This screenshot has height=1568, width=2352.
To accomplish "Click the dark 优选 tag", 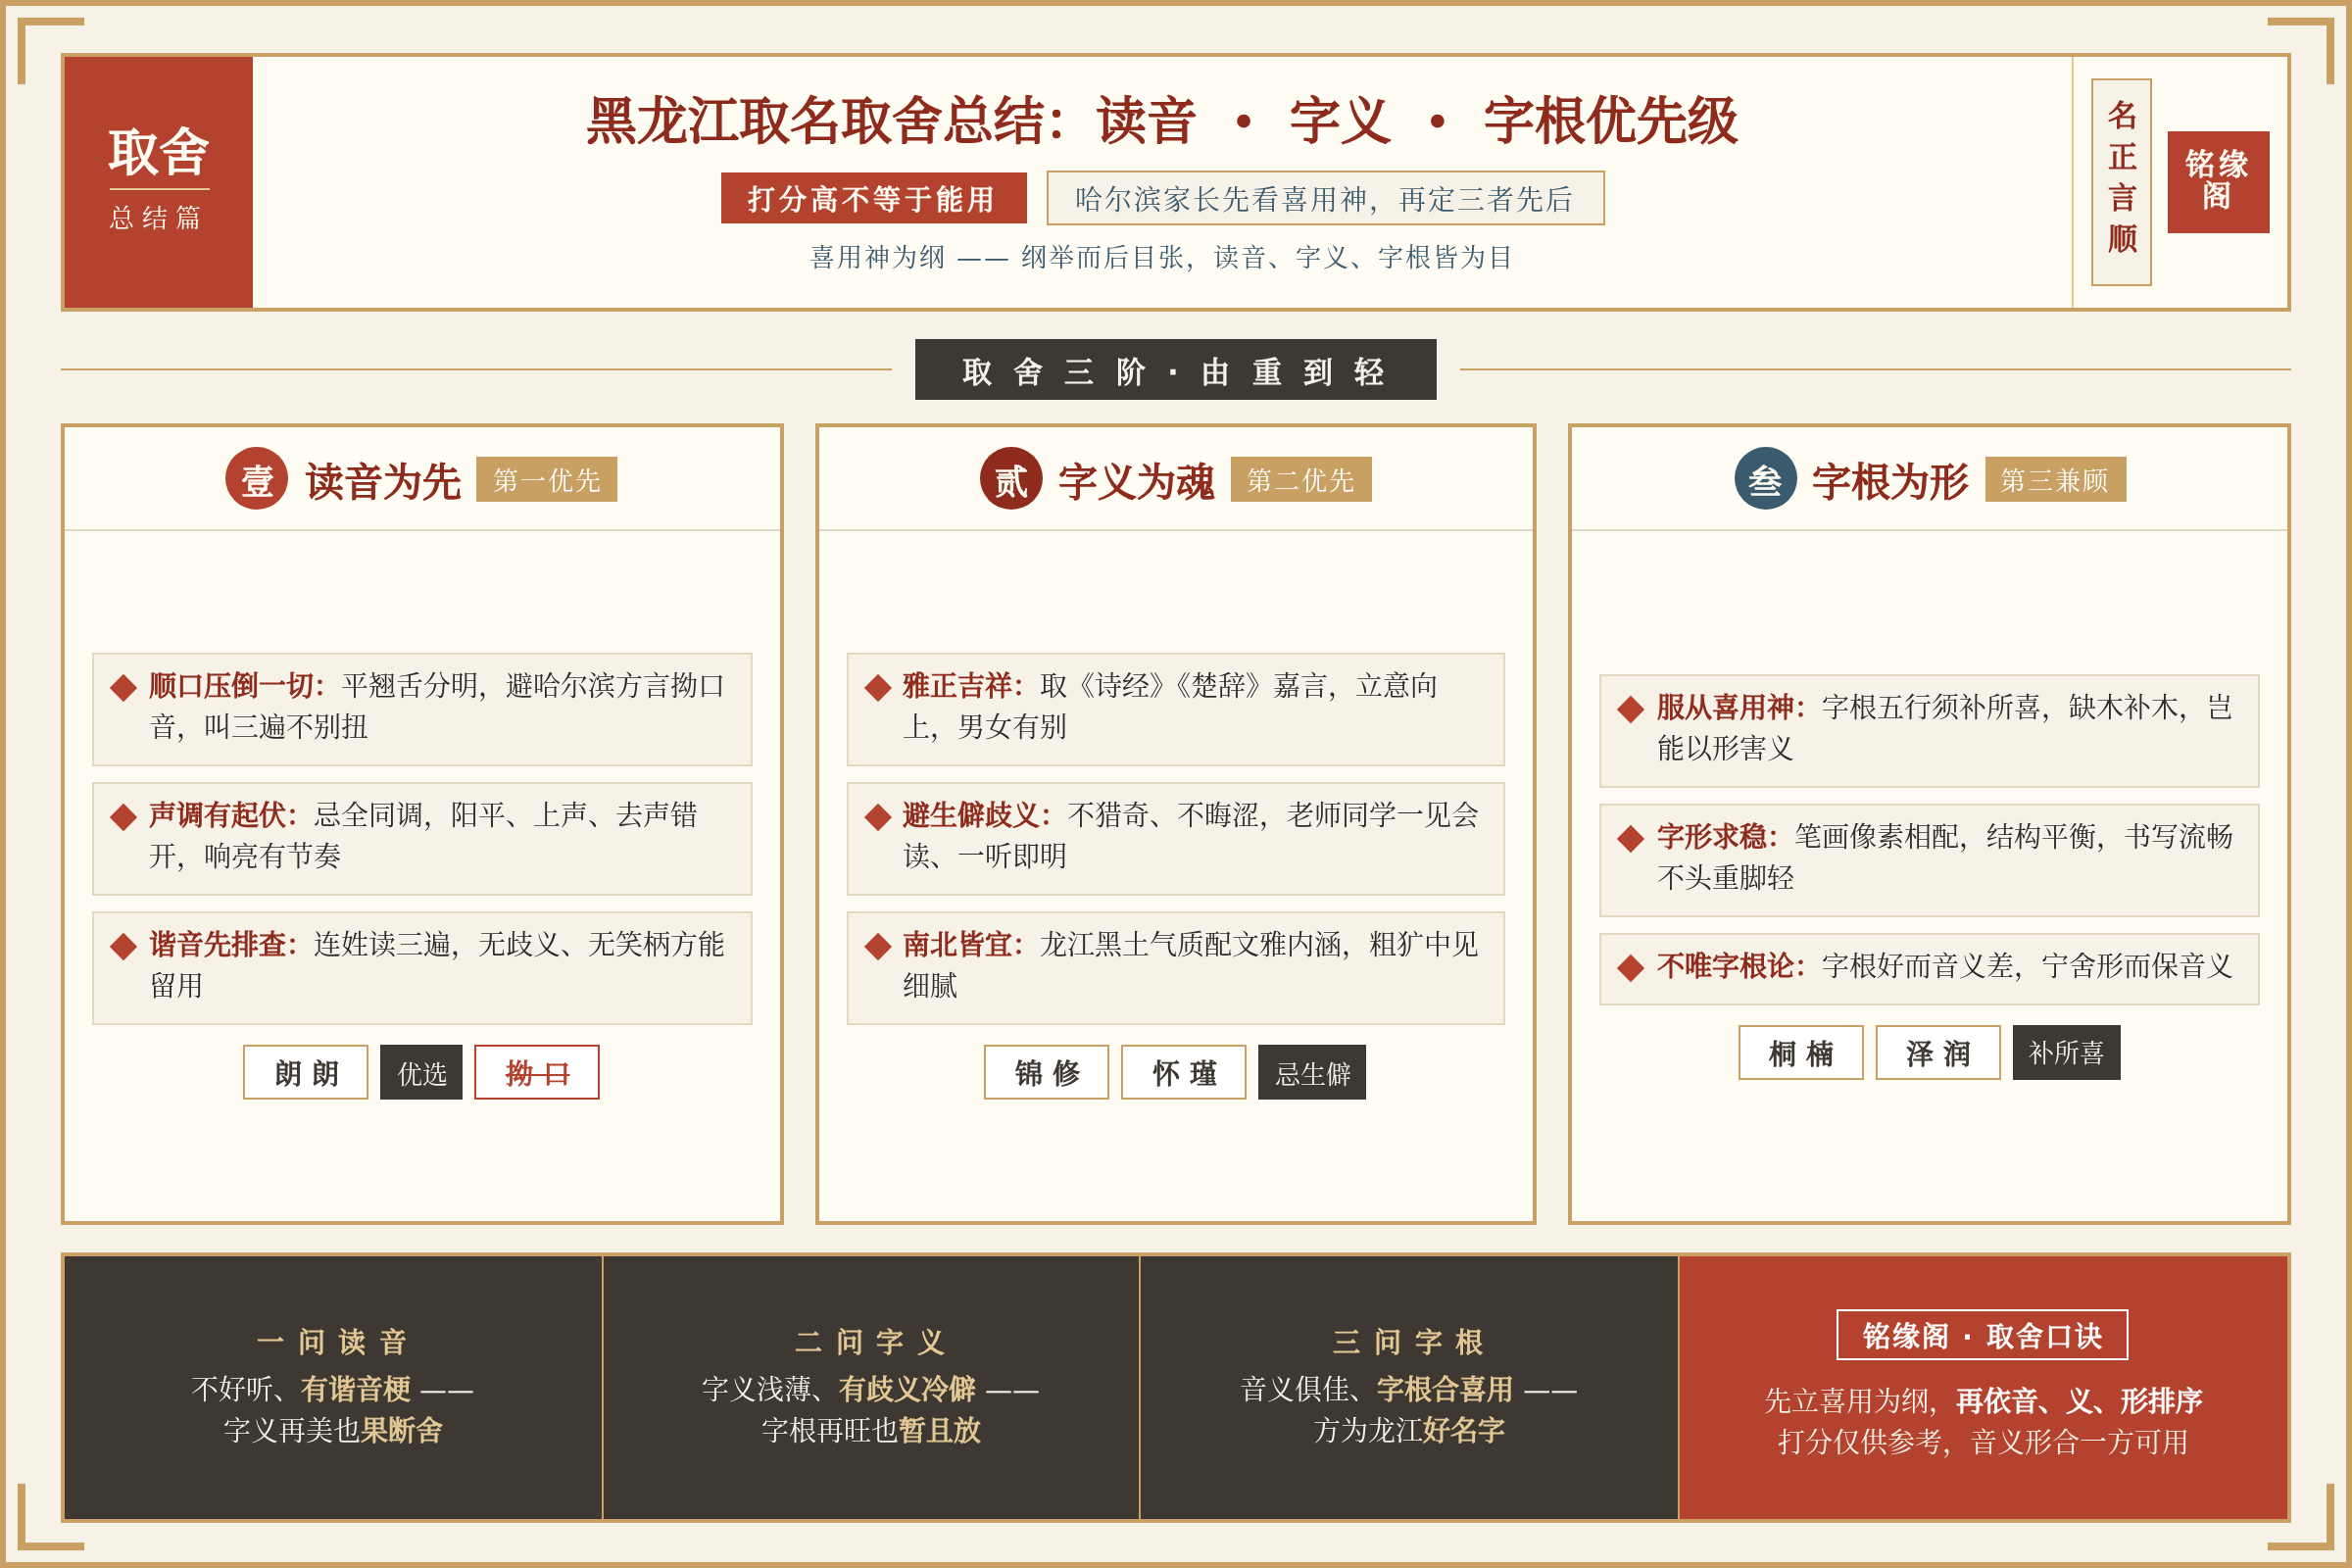I will [421, 1072].
